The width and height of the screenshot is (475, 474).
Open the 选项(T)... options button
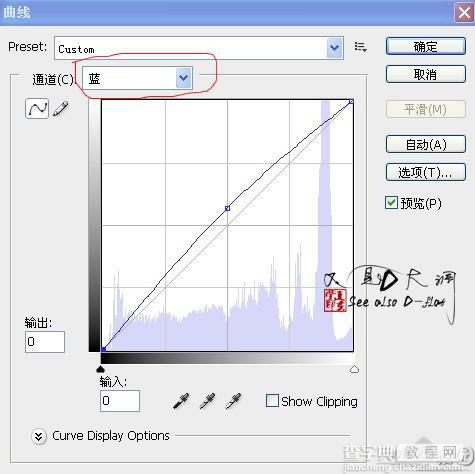coord(426,172)
